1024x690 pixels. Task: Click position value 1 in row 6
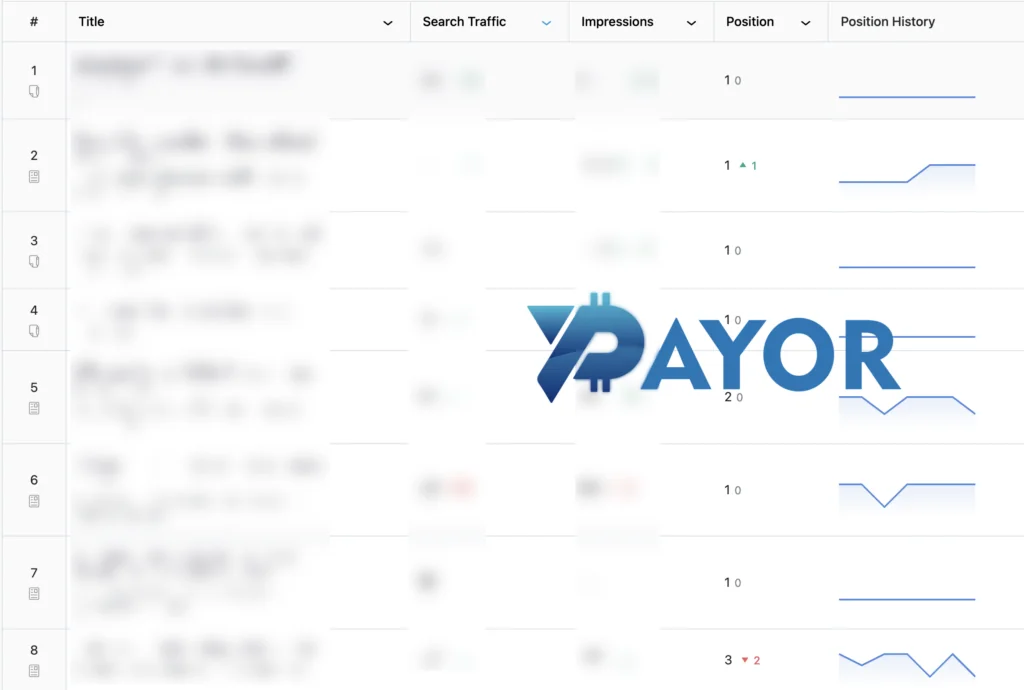pos(727,490)
